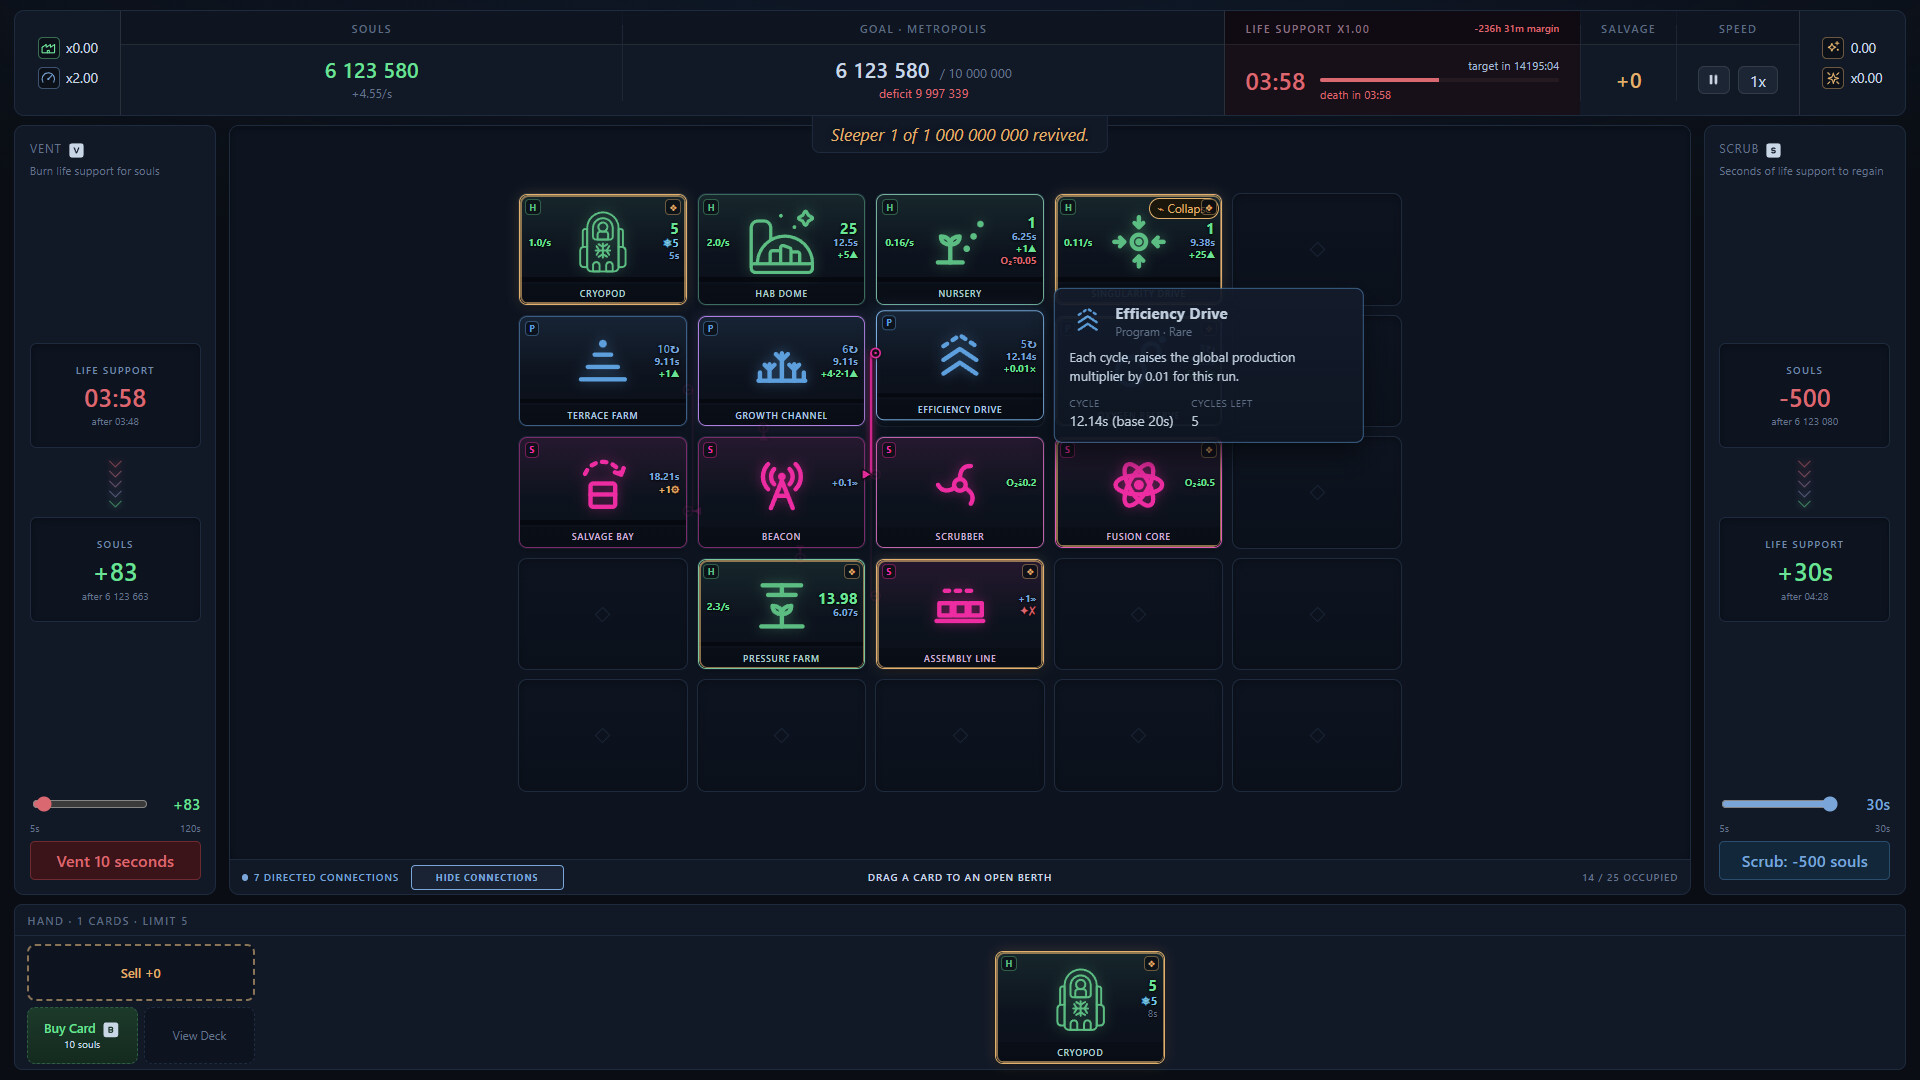This screenshot has width=1920, height=1080.
Task: Click the diamond badge on Pressure Farm card
Action: 852,572
